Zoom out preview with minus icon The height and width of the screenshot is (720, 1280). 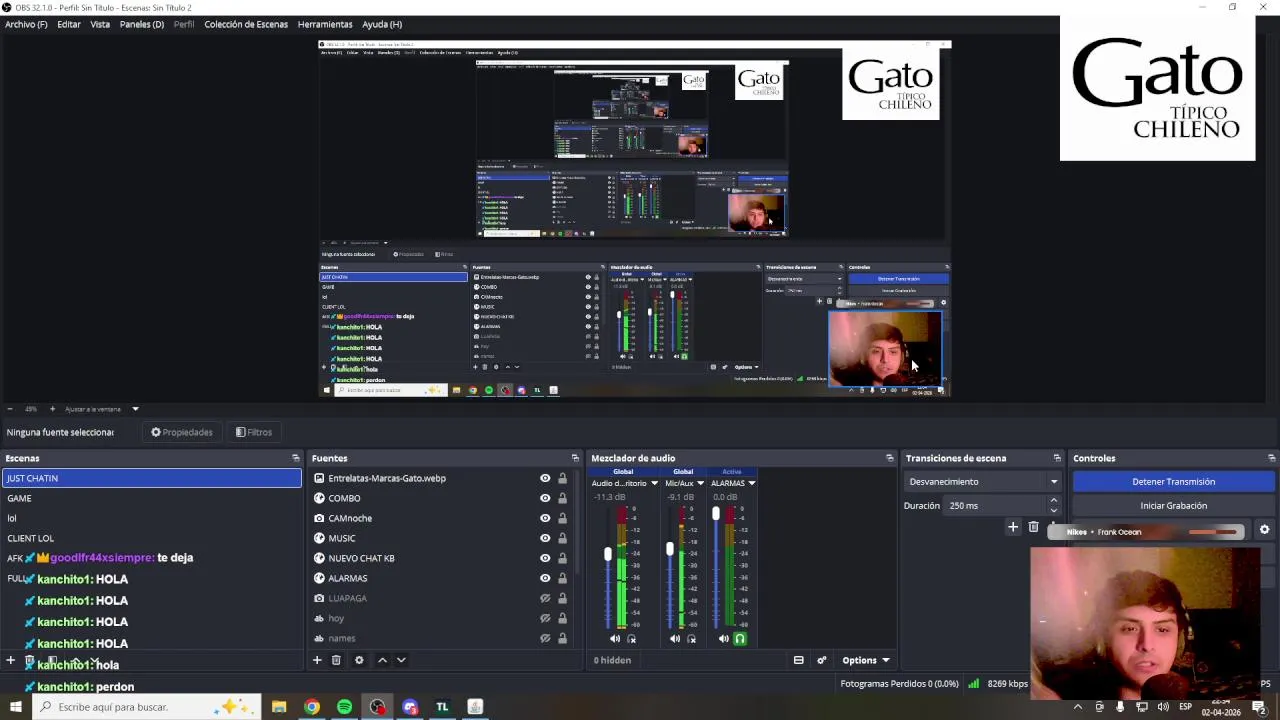(x=10, y=409)
